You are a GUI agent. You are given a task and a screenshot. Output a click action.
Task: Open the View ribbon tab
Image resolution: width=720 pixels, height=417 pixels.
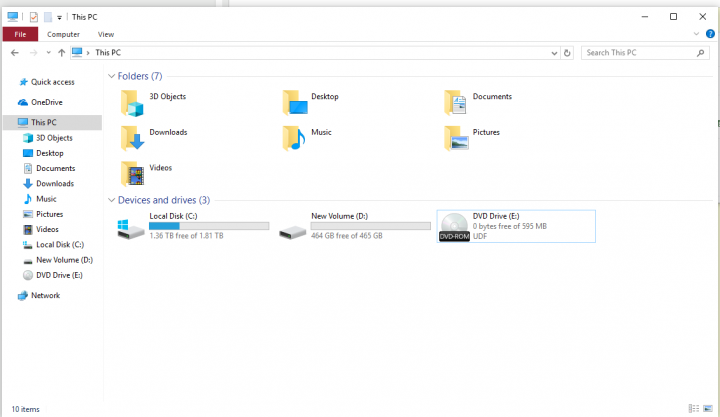click(106, 34)
